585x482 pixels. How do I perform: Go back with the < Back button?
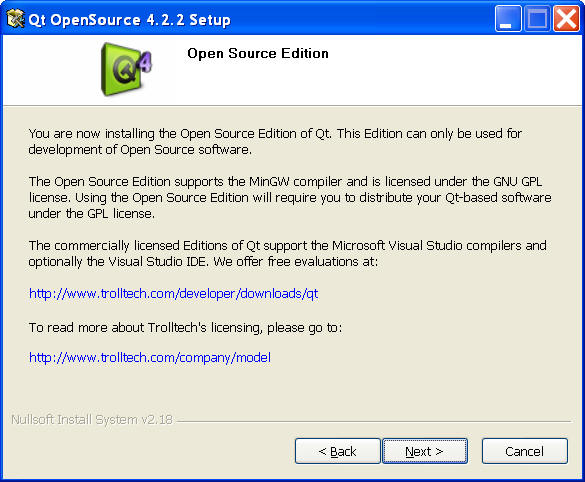point(337,451)
